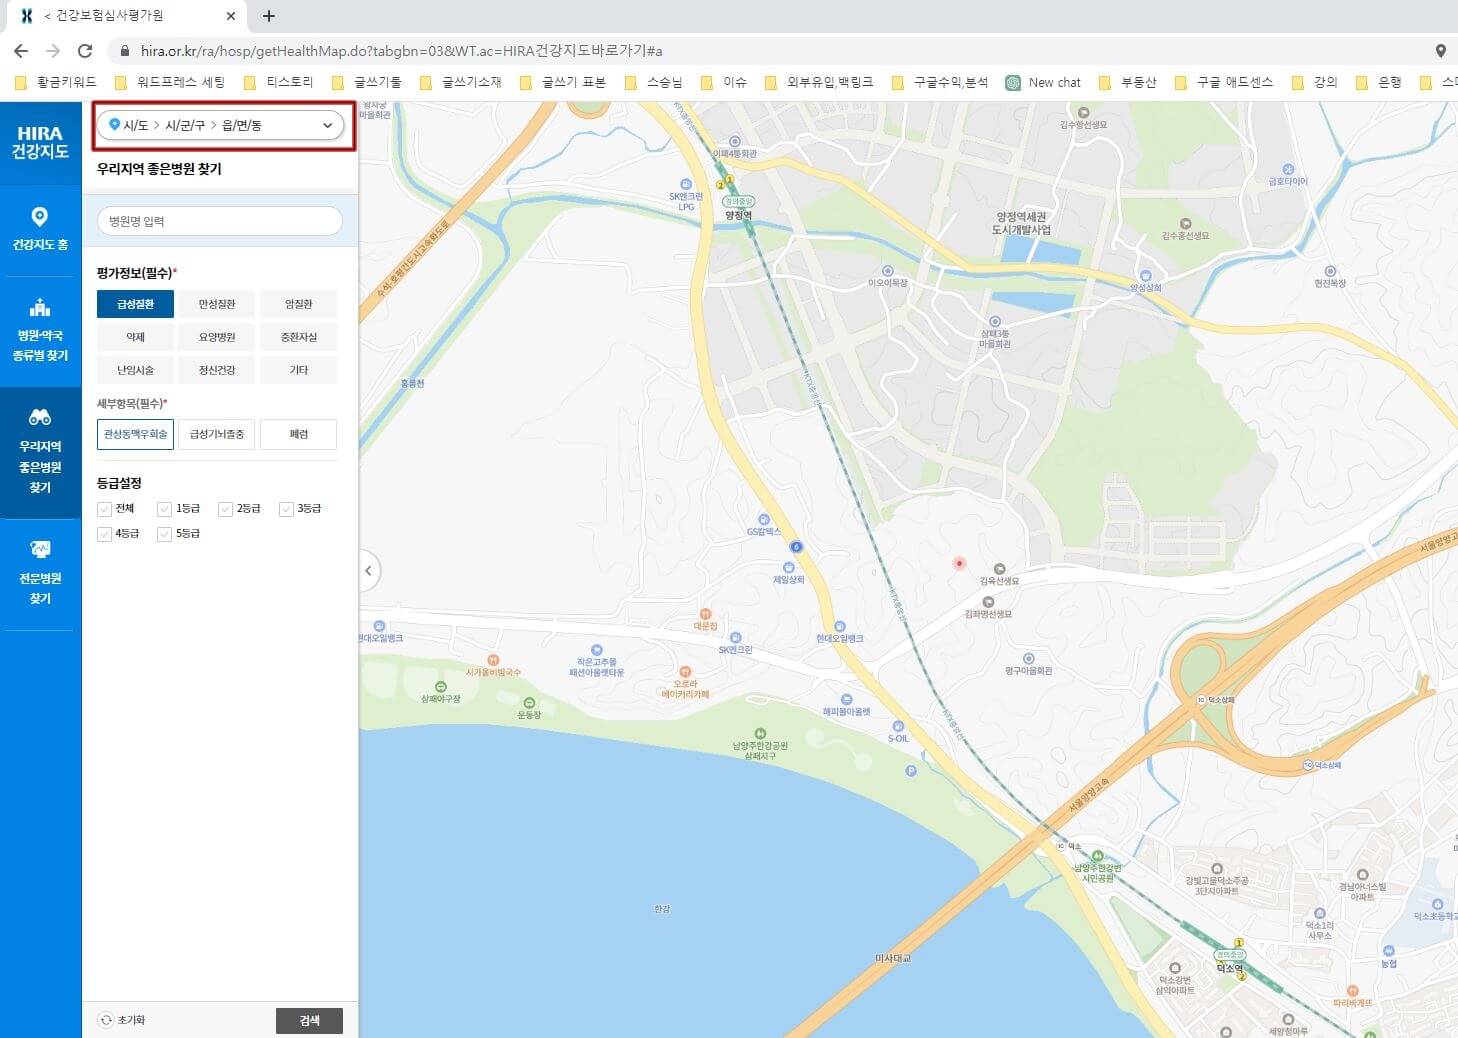Open the 부동산 bookmark folder
Image resolution: width=1458 pixels, height=1038 pixels.
(x=1127, y=82)
